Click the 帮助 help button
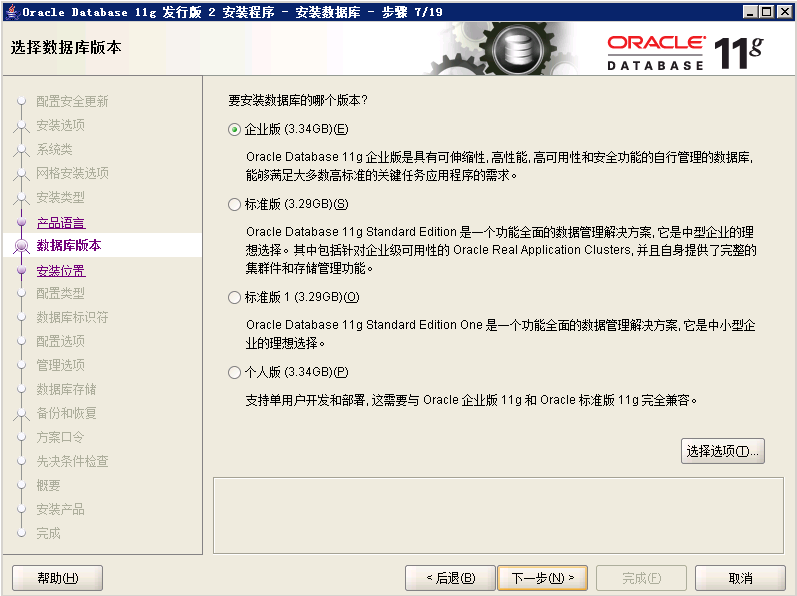The width and height of the screenshot is (797, 596). pos(57,578)
